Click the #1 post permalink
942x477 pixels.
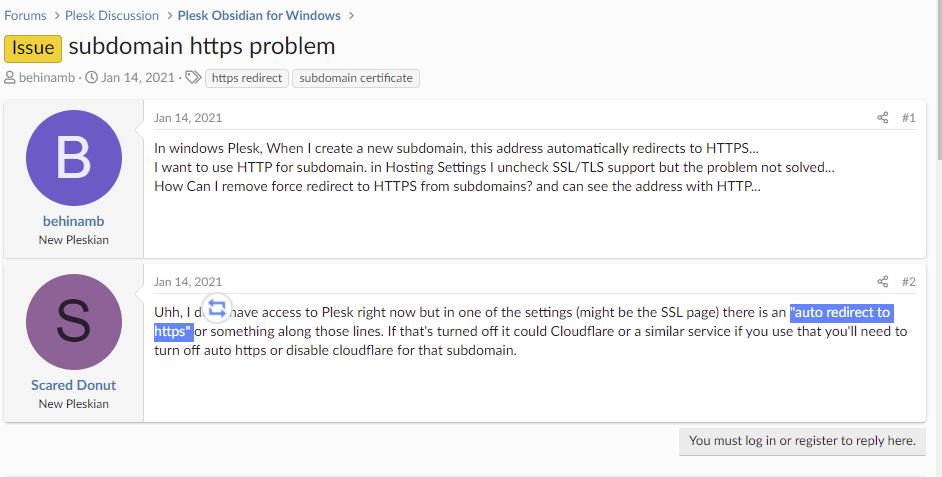(x=908, y=118)
